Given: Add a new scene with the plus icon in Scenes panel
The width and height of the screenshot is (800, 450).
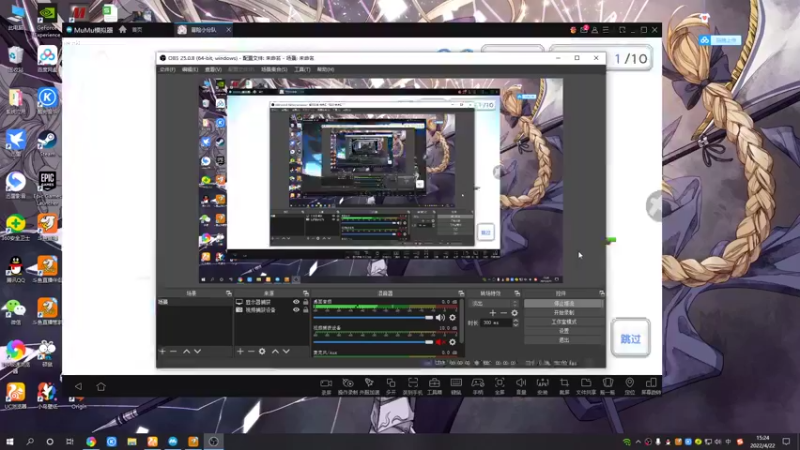Looking at the screenshot, I should click(162, 352).
